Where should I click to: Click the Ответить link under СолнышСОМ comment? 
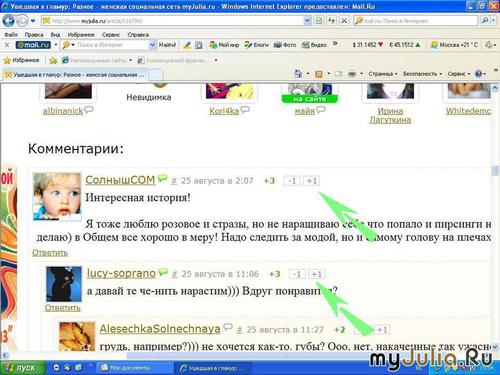point(50,253)
